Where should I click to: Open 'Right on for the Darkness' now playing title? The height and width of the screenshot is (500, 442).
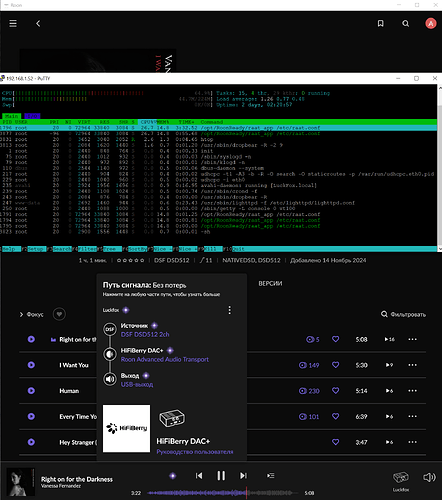click(77, 479)
